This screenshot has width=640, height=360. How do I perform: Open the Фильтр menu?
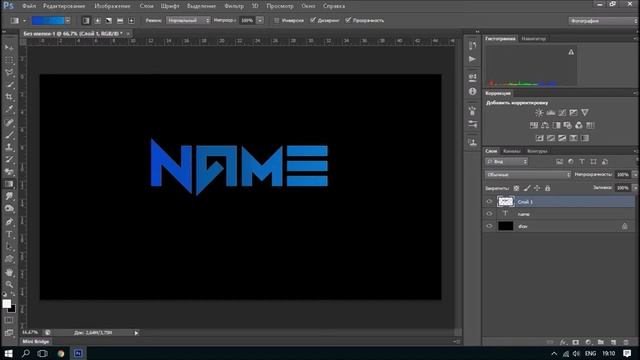(x=234, y=6)
